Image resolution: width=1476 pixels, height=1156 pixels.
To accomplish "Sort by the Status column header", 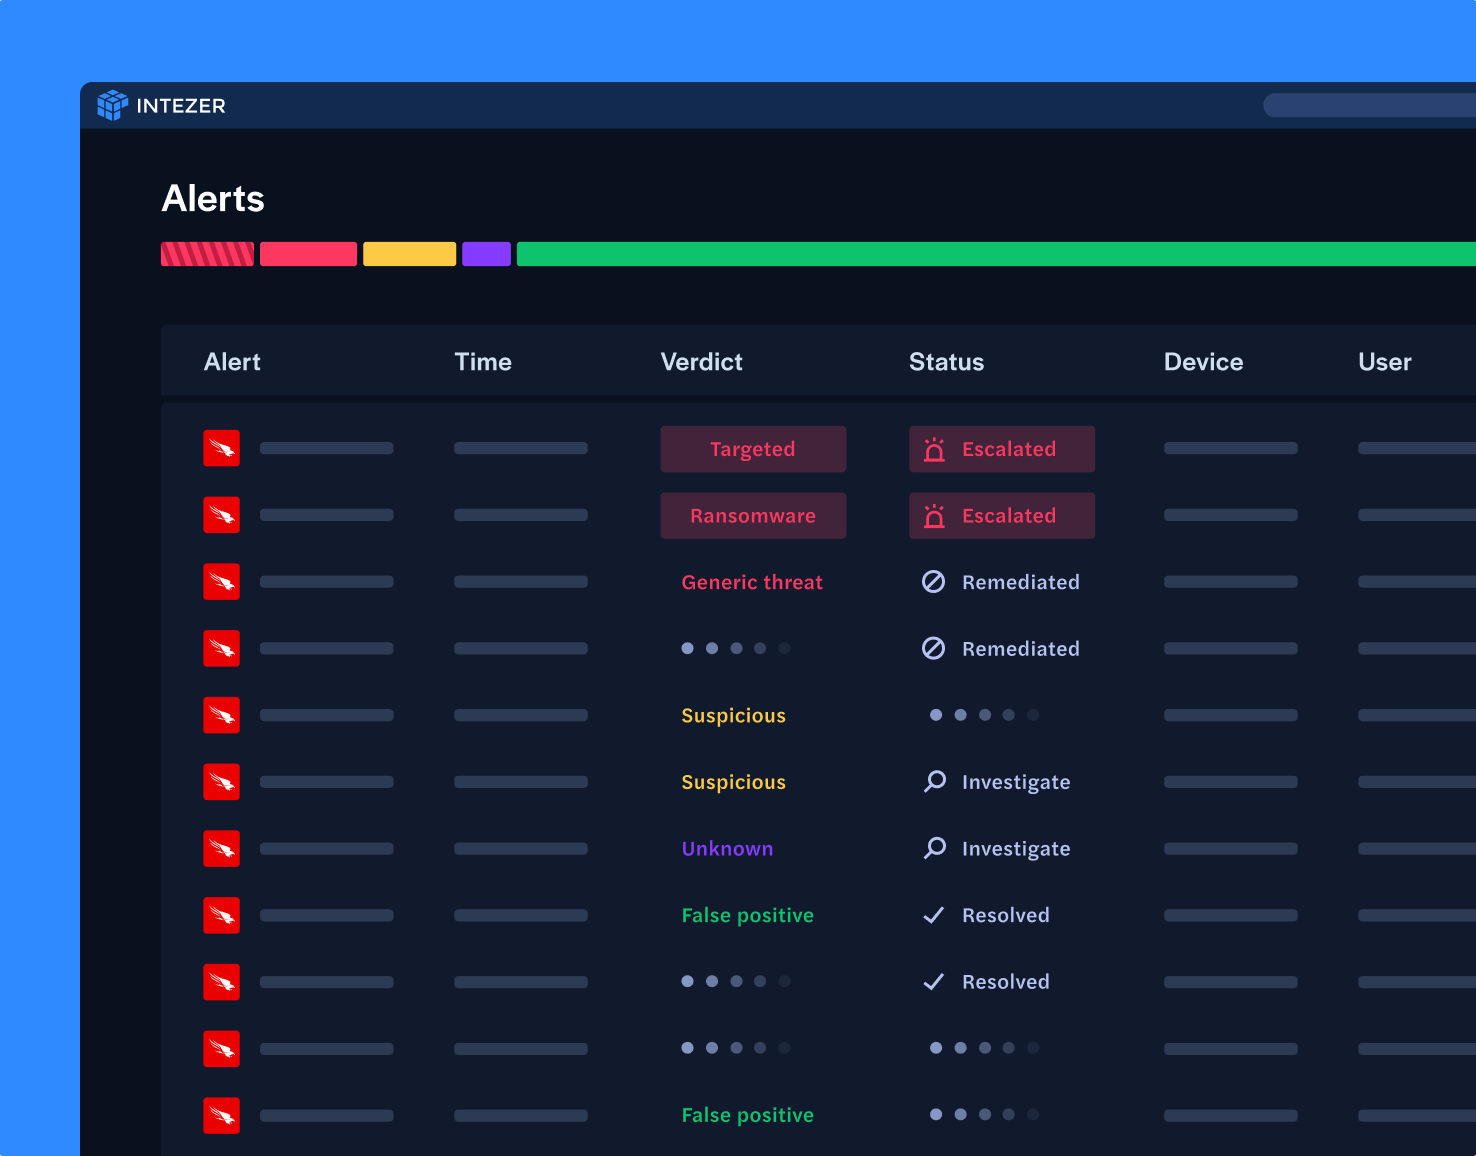I will coord(946,362).
